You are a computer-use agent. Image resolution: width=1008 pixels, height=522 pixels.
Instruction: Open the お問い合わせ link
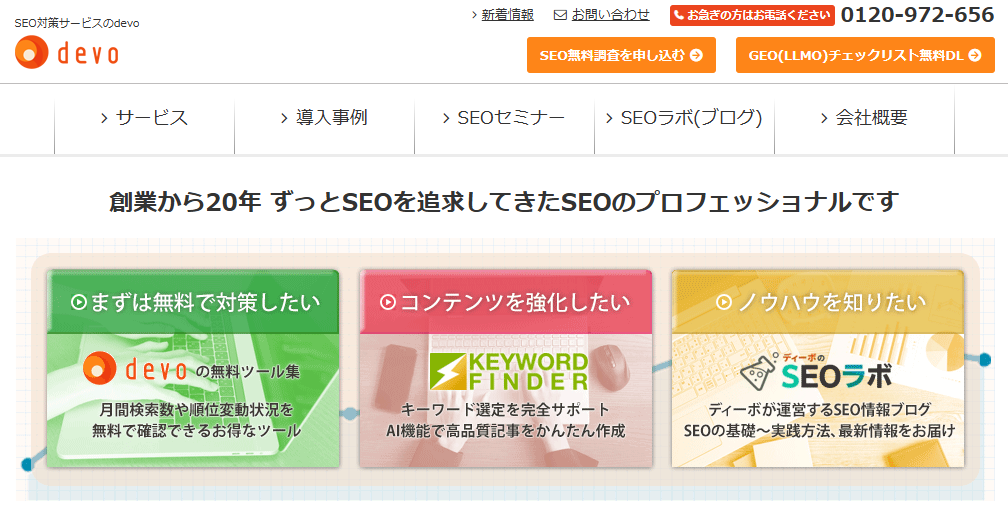click(610, 15)
